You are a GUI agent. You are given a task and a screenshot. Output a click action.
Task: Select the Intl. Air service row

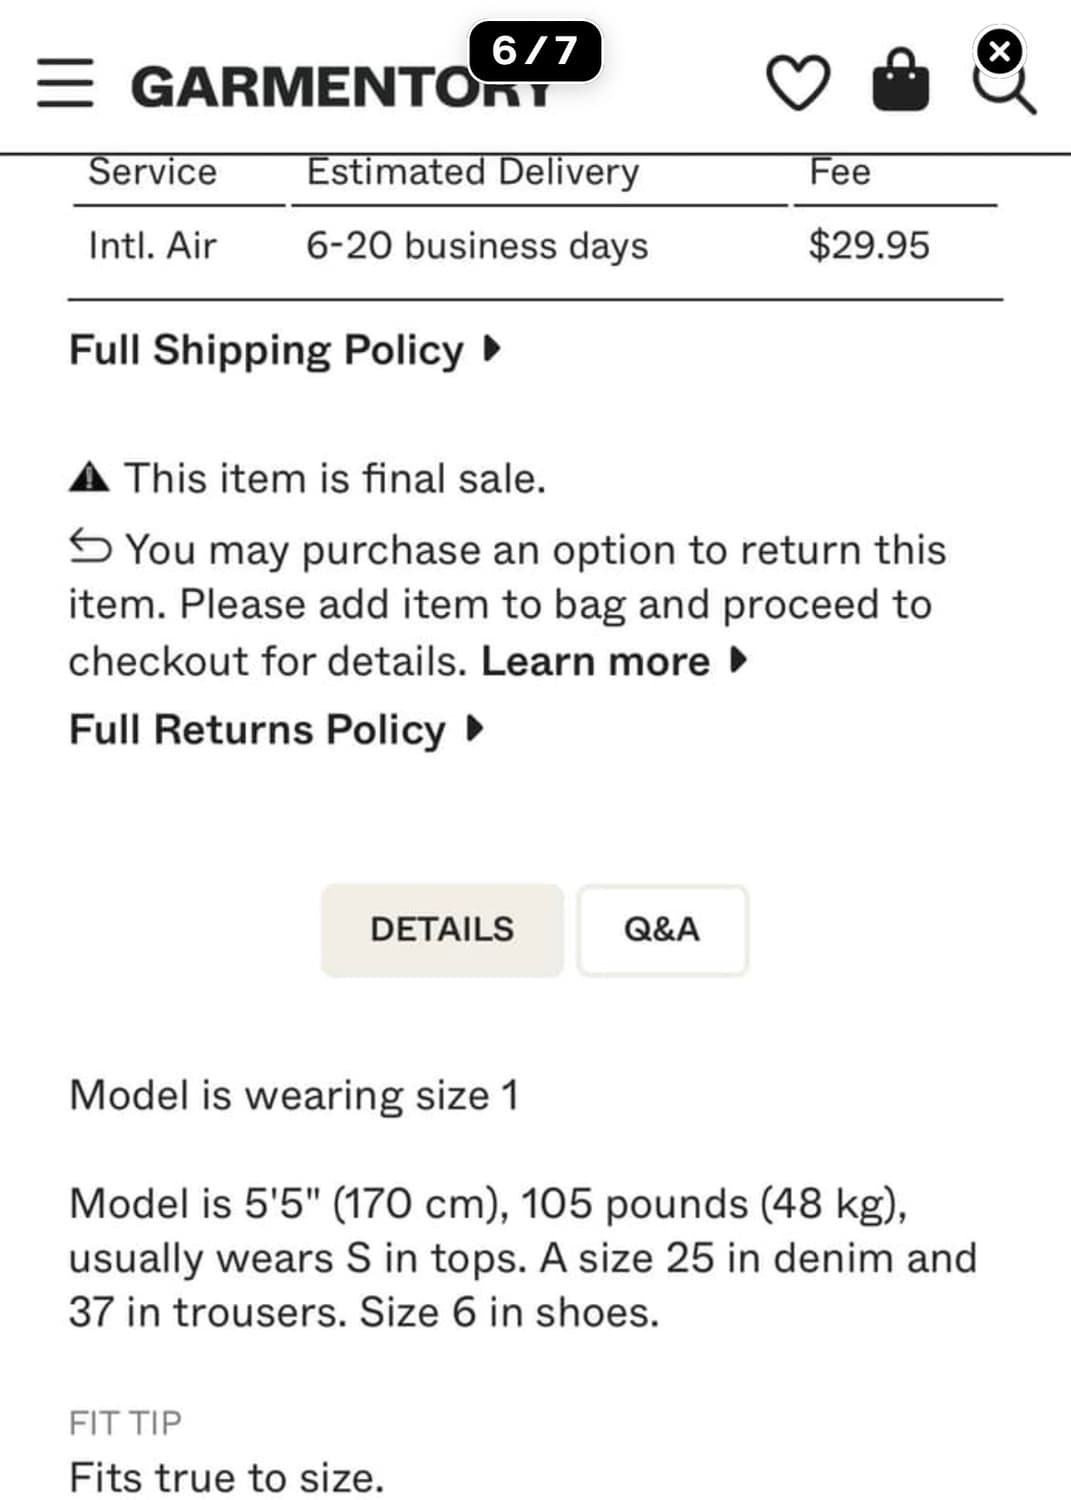[152, 245]
